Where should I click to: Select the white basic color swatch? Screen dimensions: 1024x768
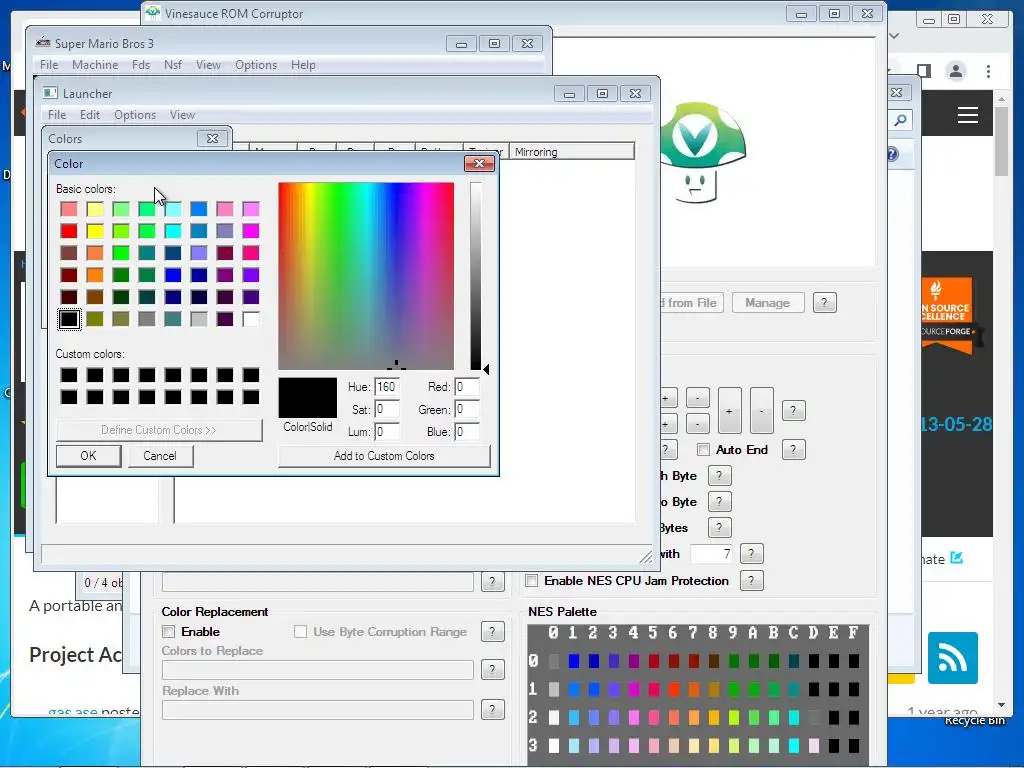click(251, 319)
